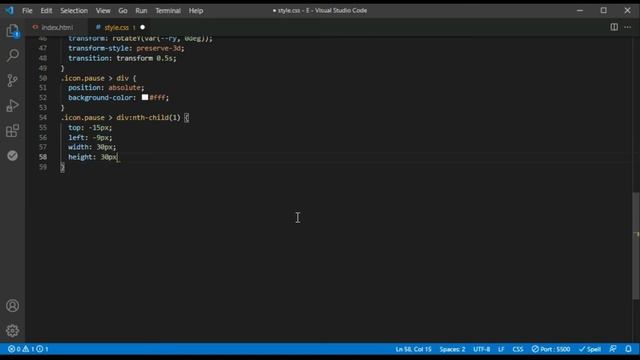Open the Go menu
Screen dimensions: 640x360
point(122,11)
